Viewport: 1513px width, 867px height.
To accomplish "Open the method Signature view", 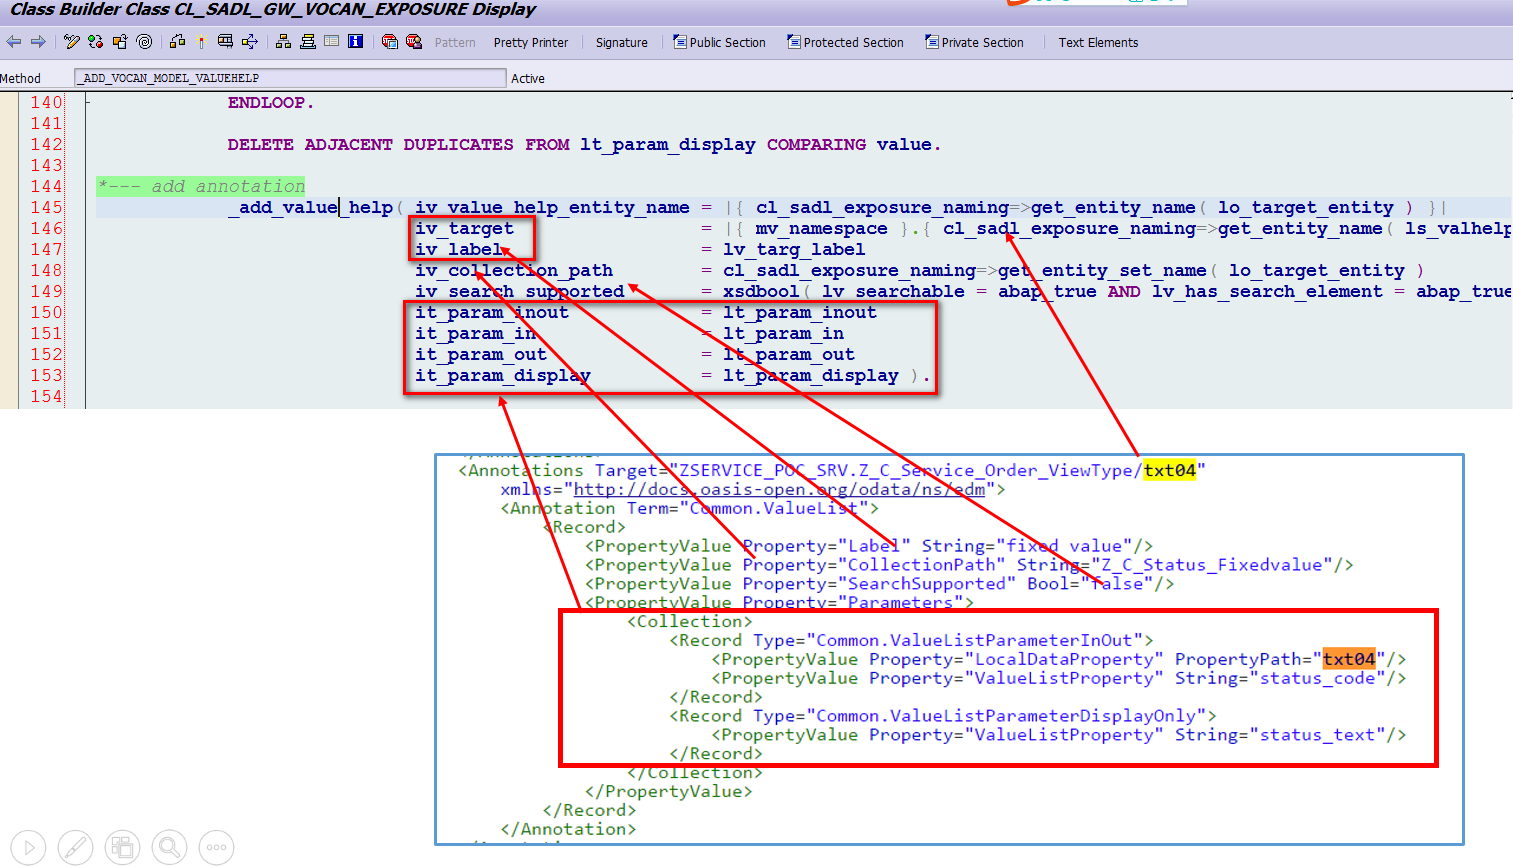I will (x=621, y=42).
